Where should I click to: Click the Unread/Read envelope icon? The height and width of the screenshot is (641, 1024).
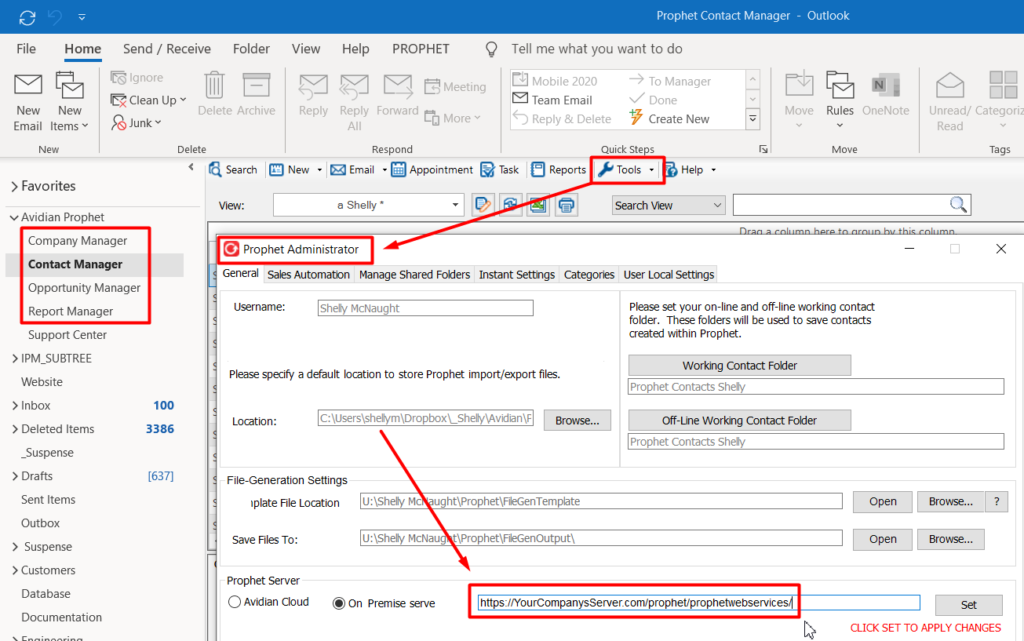[950, 85]
